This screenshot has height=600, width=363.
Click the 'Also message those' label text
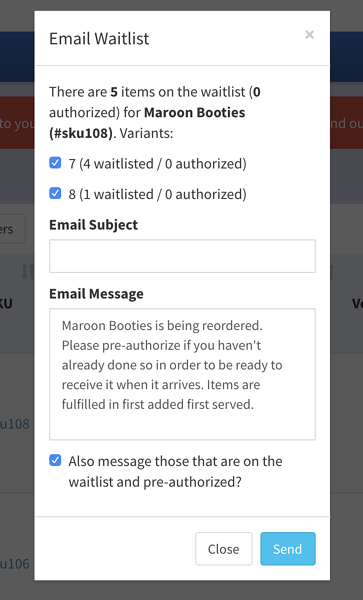[175, 471]
